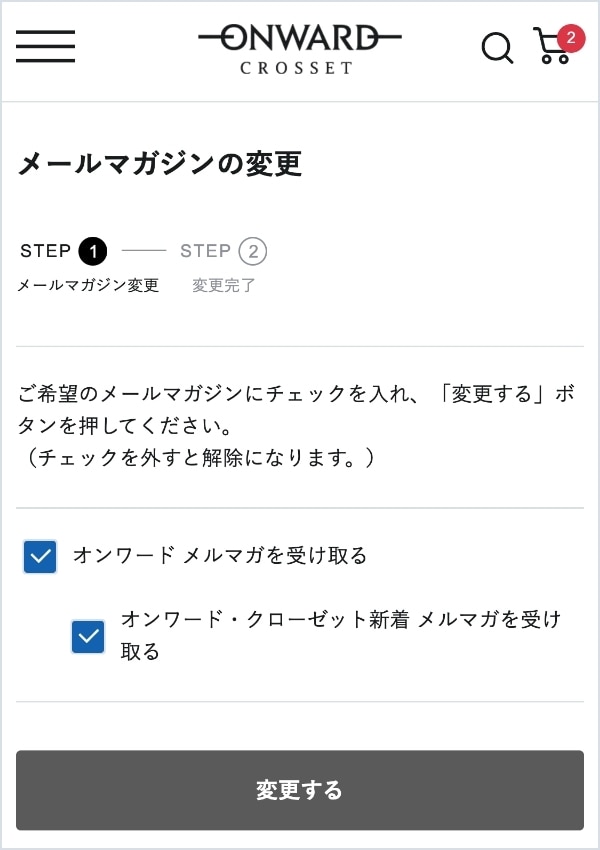Click the outlined STEP 2 circle

point(253,251)
